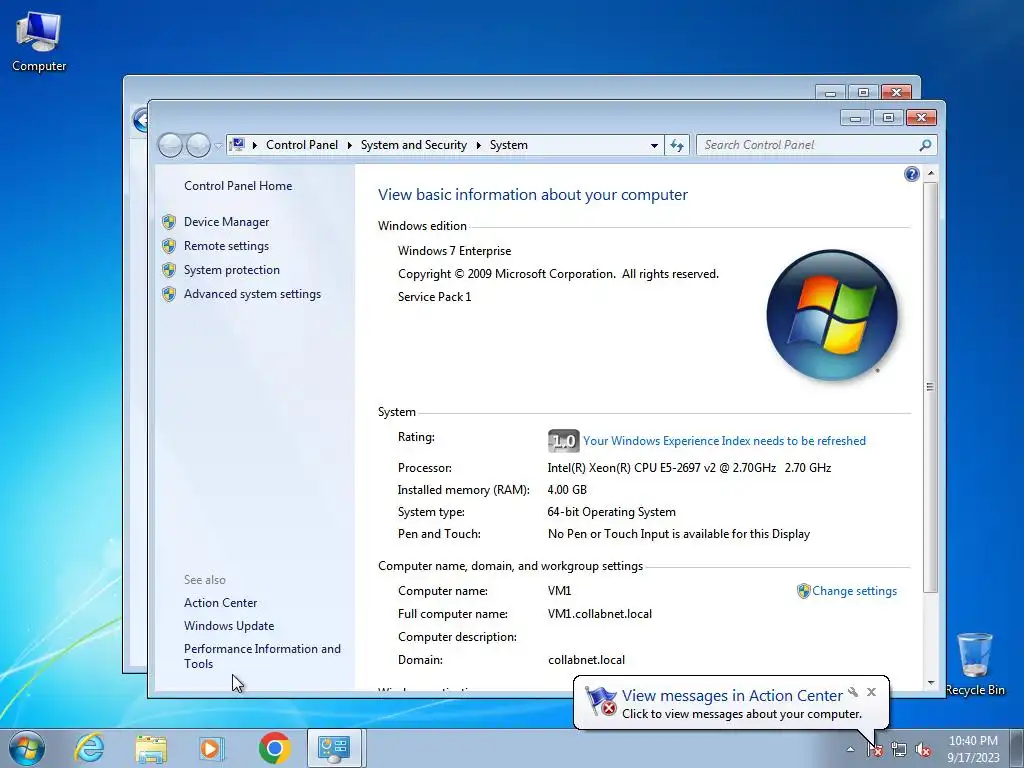Launch Windows Media Player from the taskbar
This screenshot has width=1024, height=768.
[212, 748]
